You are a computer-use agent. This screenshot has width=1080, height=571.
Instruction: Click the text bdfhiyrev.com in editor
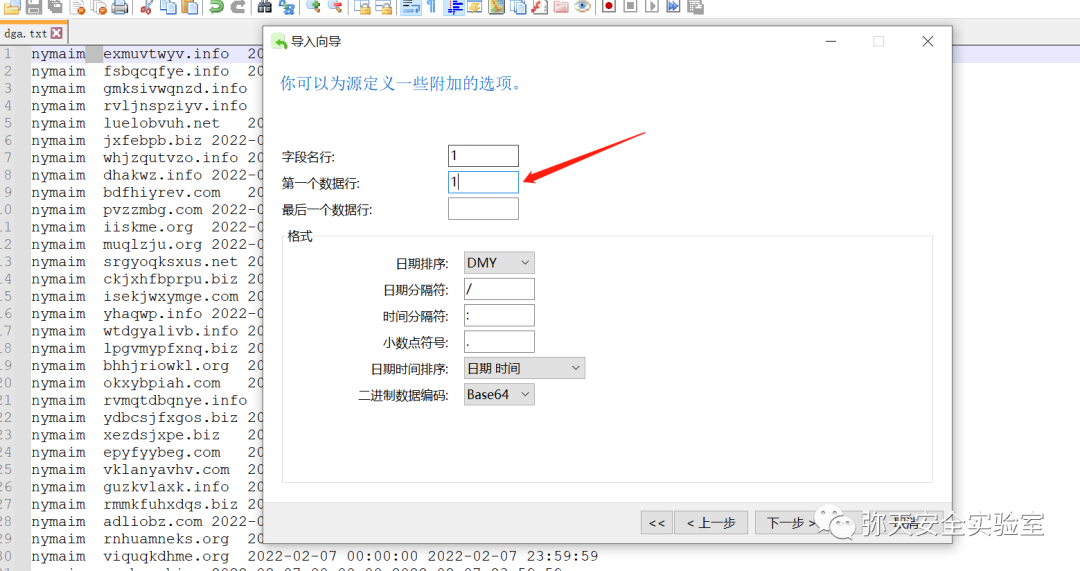[x=162, y=192]
